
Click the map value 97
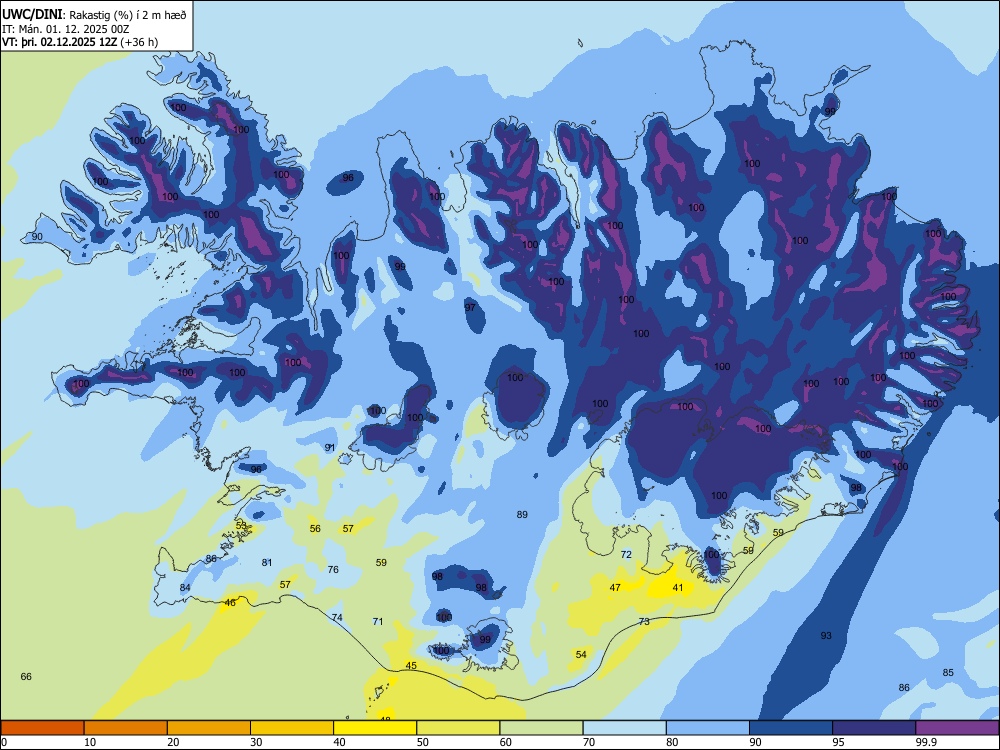(x=470, y=307)
